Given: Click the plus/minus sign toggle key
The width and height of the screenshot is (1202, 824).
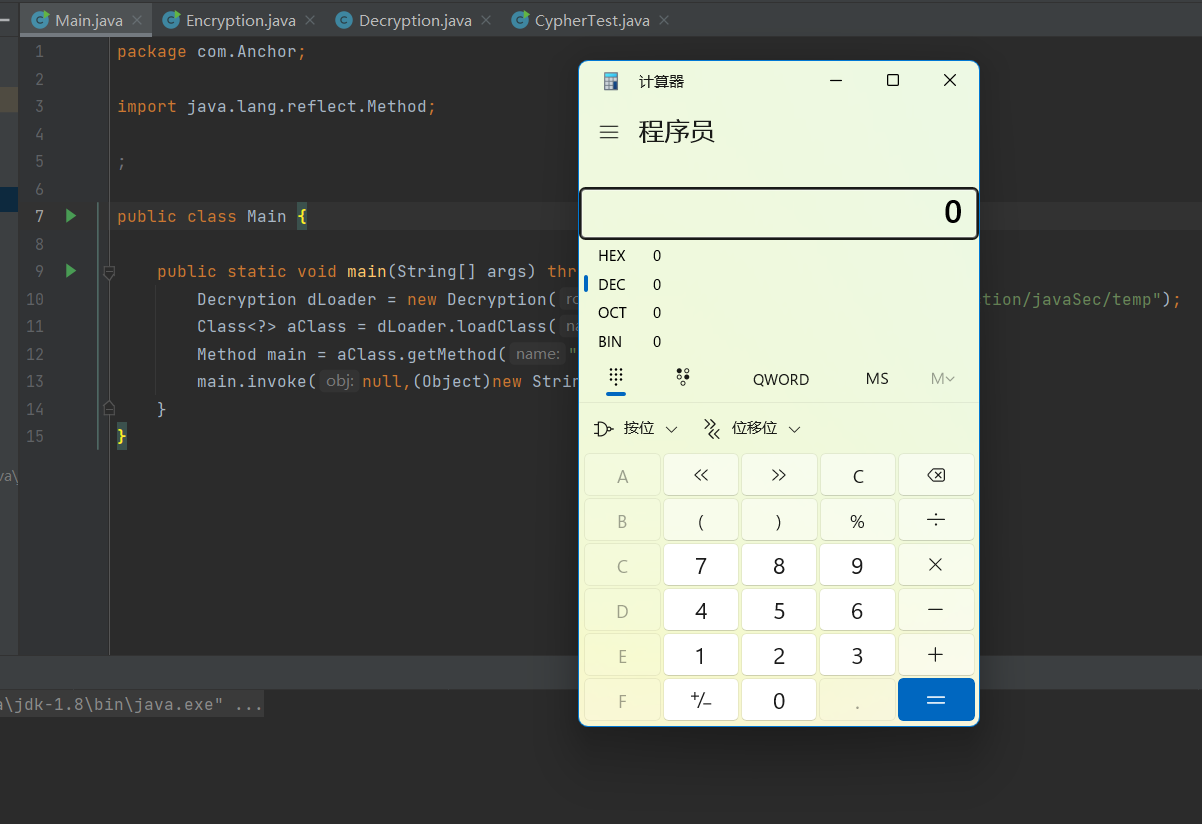Looking at the screenshot, I should [x=701, y=700].
